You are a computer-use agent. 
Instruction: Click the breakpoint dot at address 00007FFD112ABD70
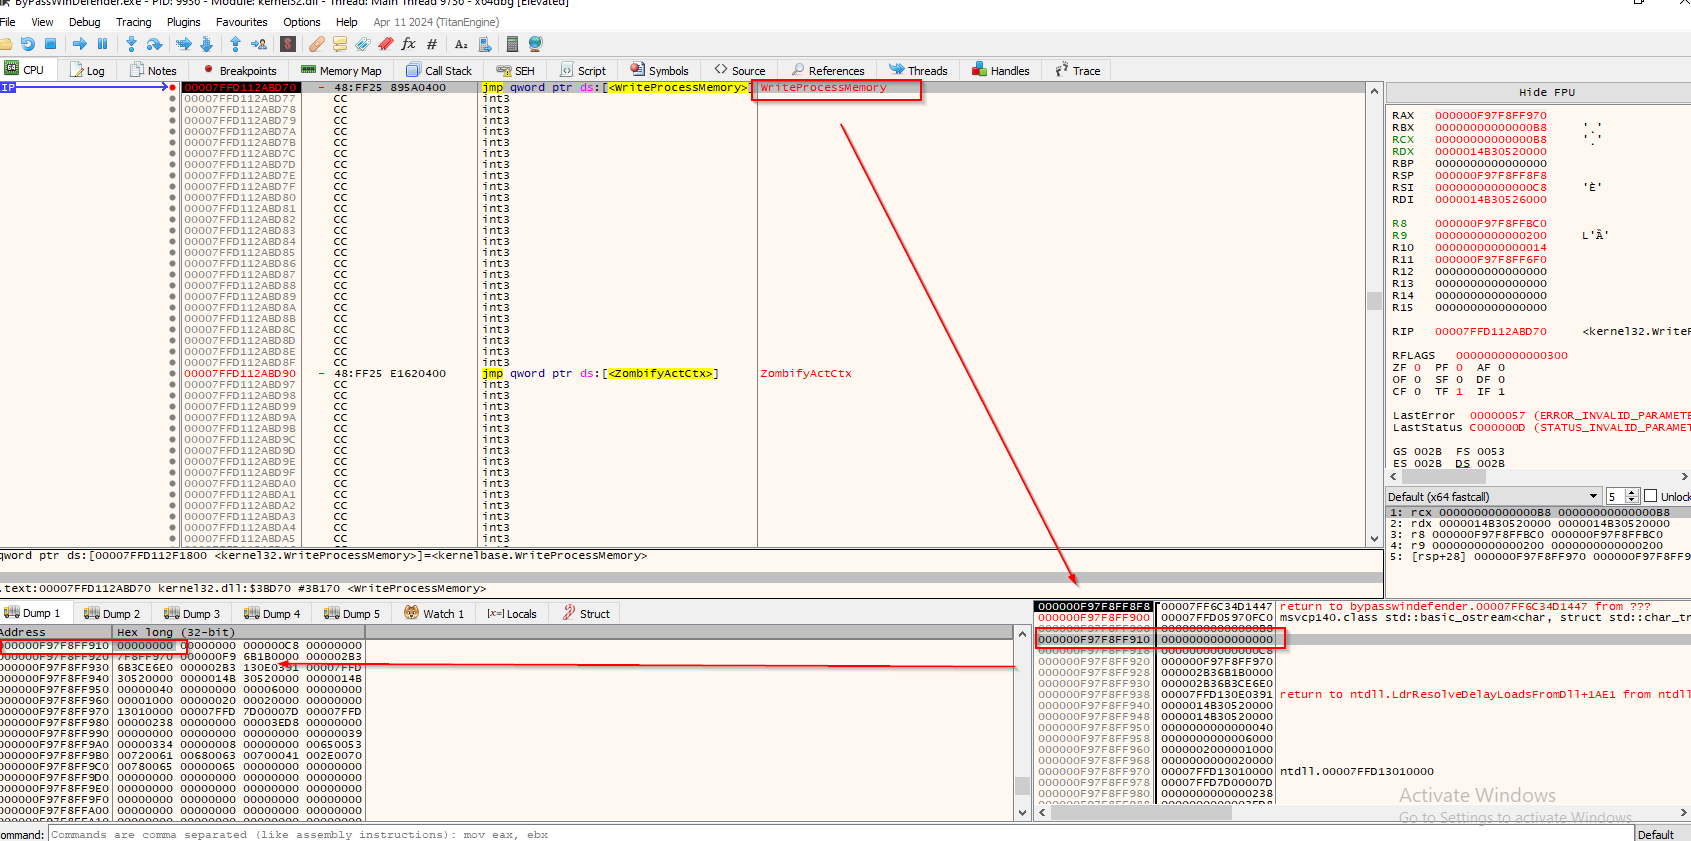173,88
